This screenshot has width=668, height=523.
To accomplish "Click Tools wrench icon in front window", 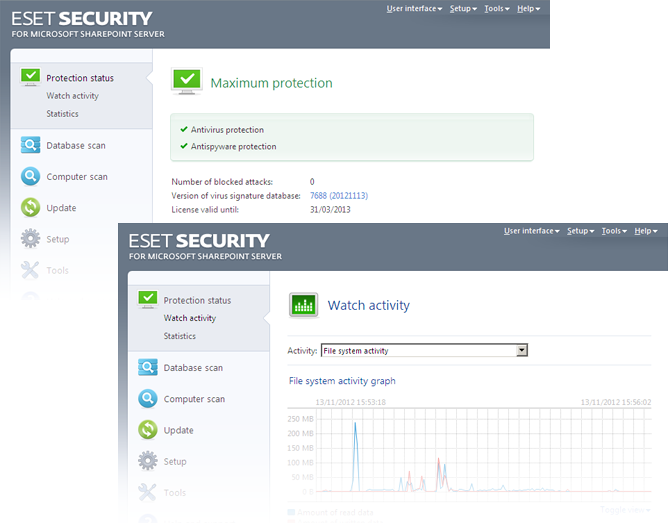I will (147, 492).
